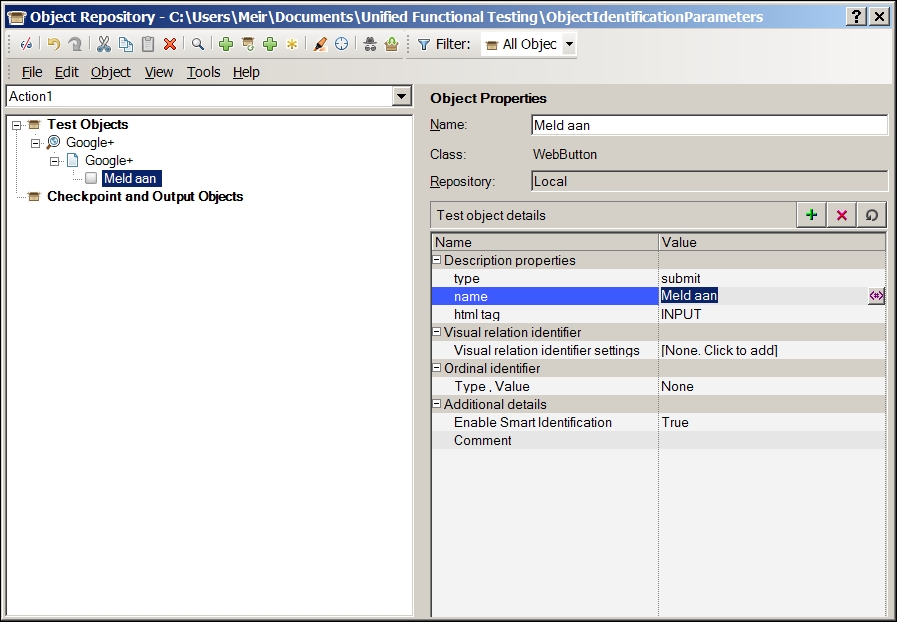Click the red X Delete toolbar icon
897x622 pixels.
pyautogui.click(x=170, y=44)
